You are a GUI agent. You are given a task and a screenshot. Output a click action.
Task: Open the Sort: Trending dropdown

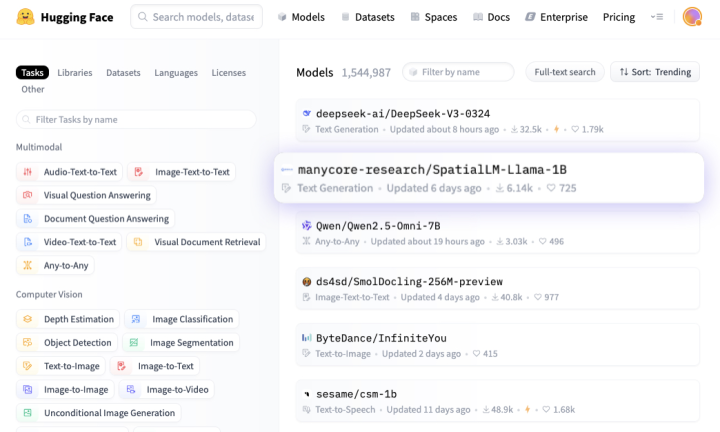click(x=655, y=72)
